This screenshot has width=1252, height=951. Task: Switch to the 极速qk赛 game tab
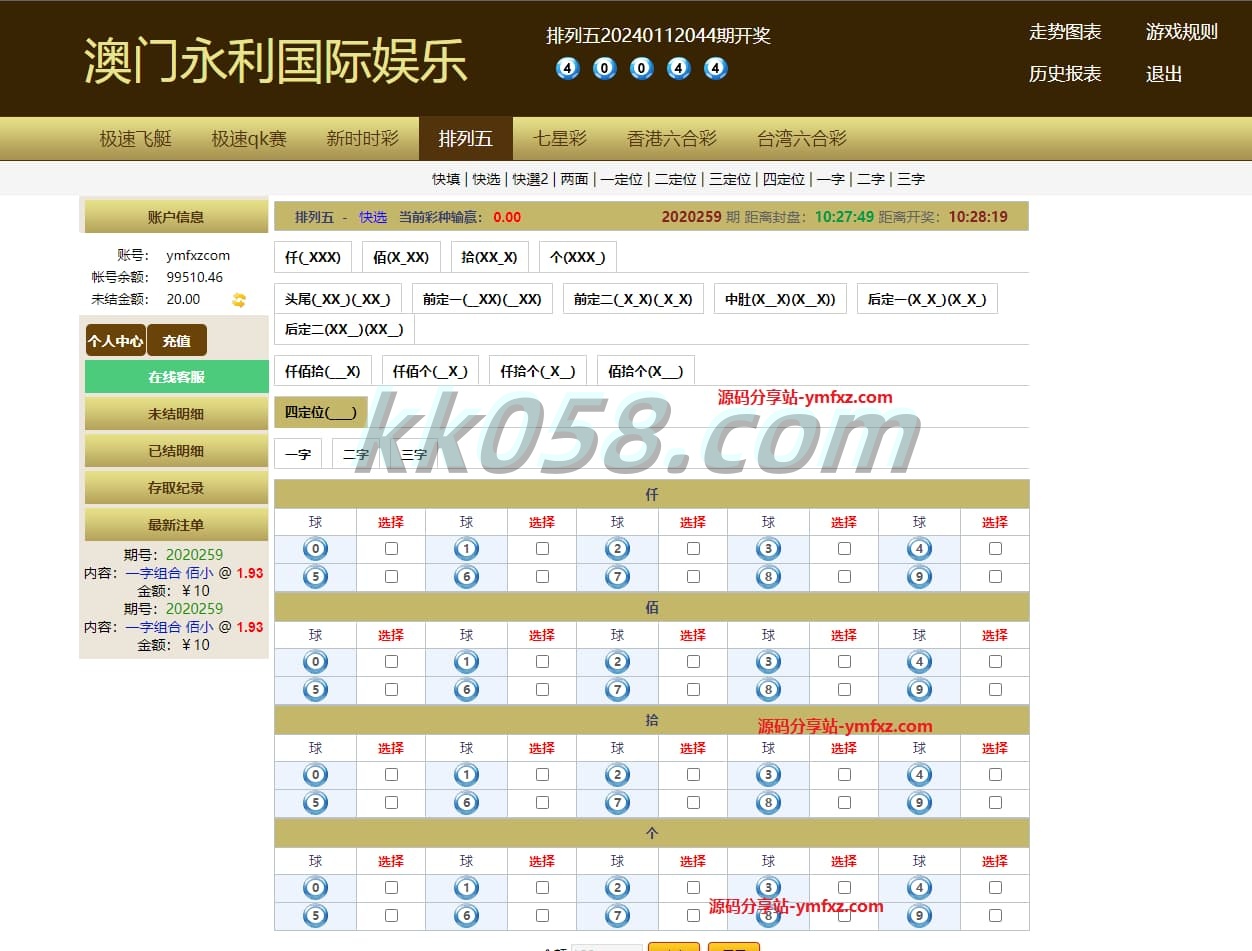tap(249, 139)
